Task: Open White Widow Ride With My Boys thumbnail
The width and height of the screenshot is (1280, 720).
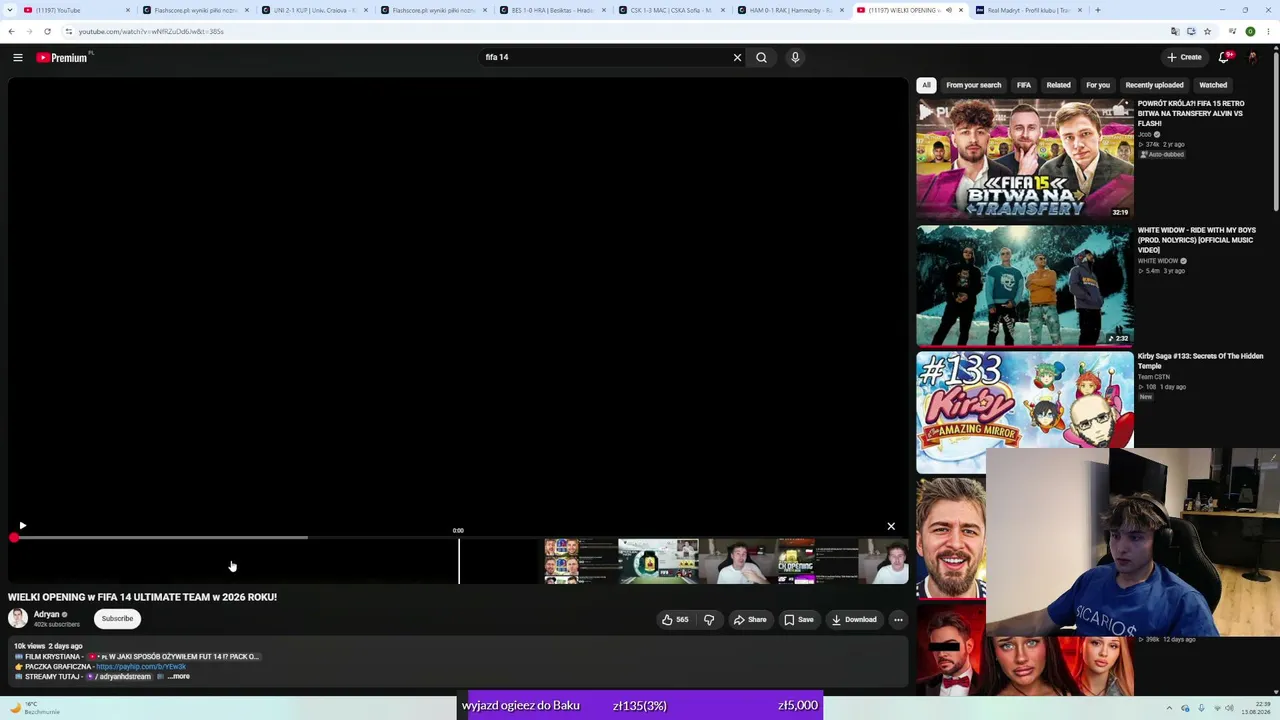Action: pos(1025,285)
